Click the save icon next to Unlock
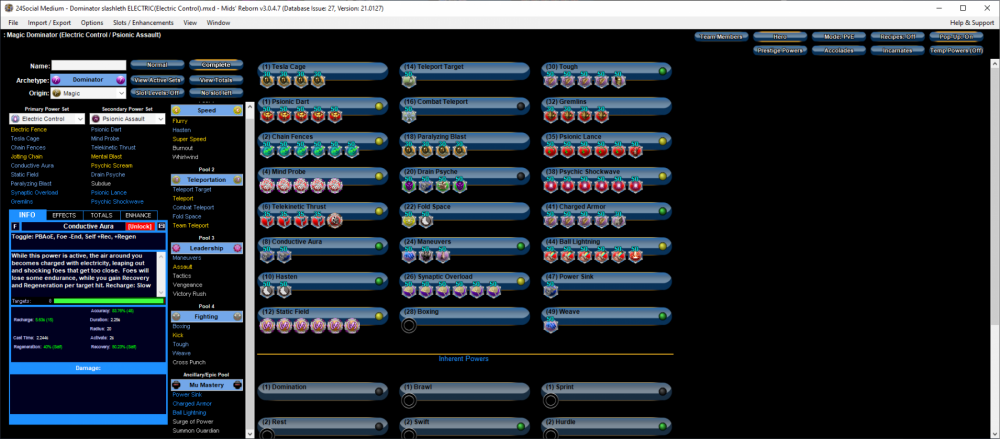The height and width of the screenshot is (439, 1000). 162,227
